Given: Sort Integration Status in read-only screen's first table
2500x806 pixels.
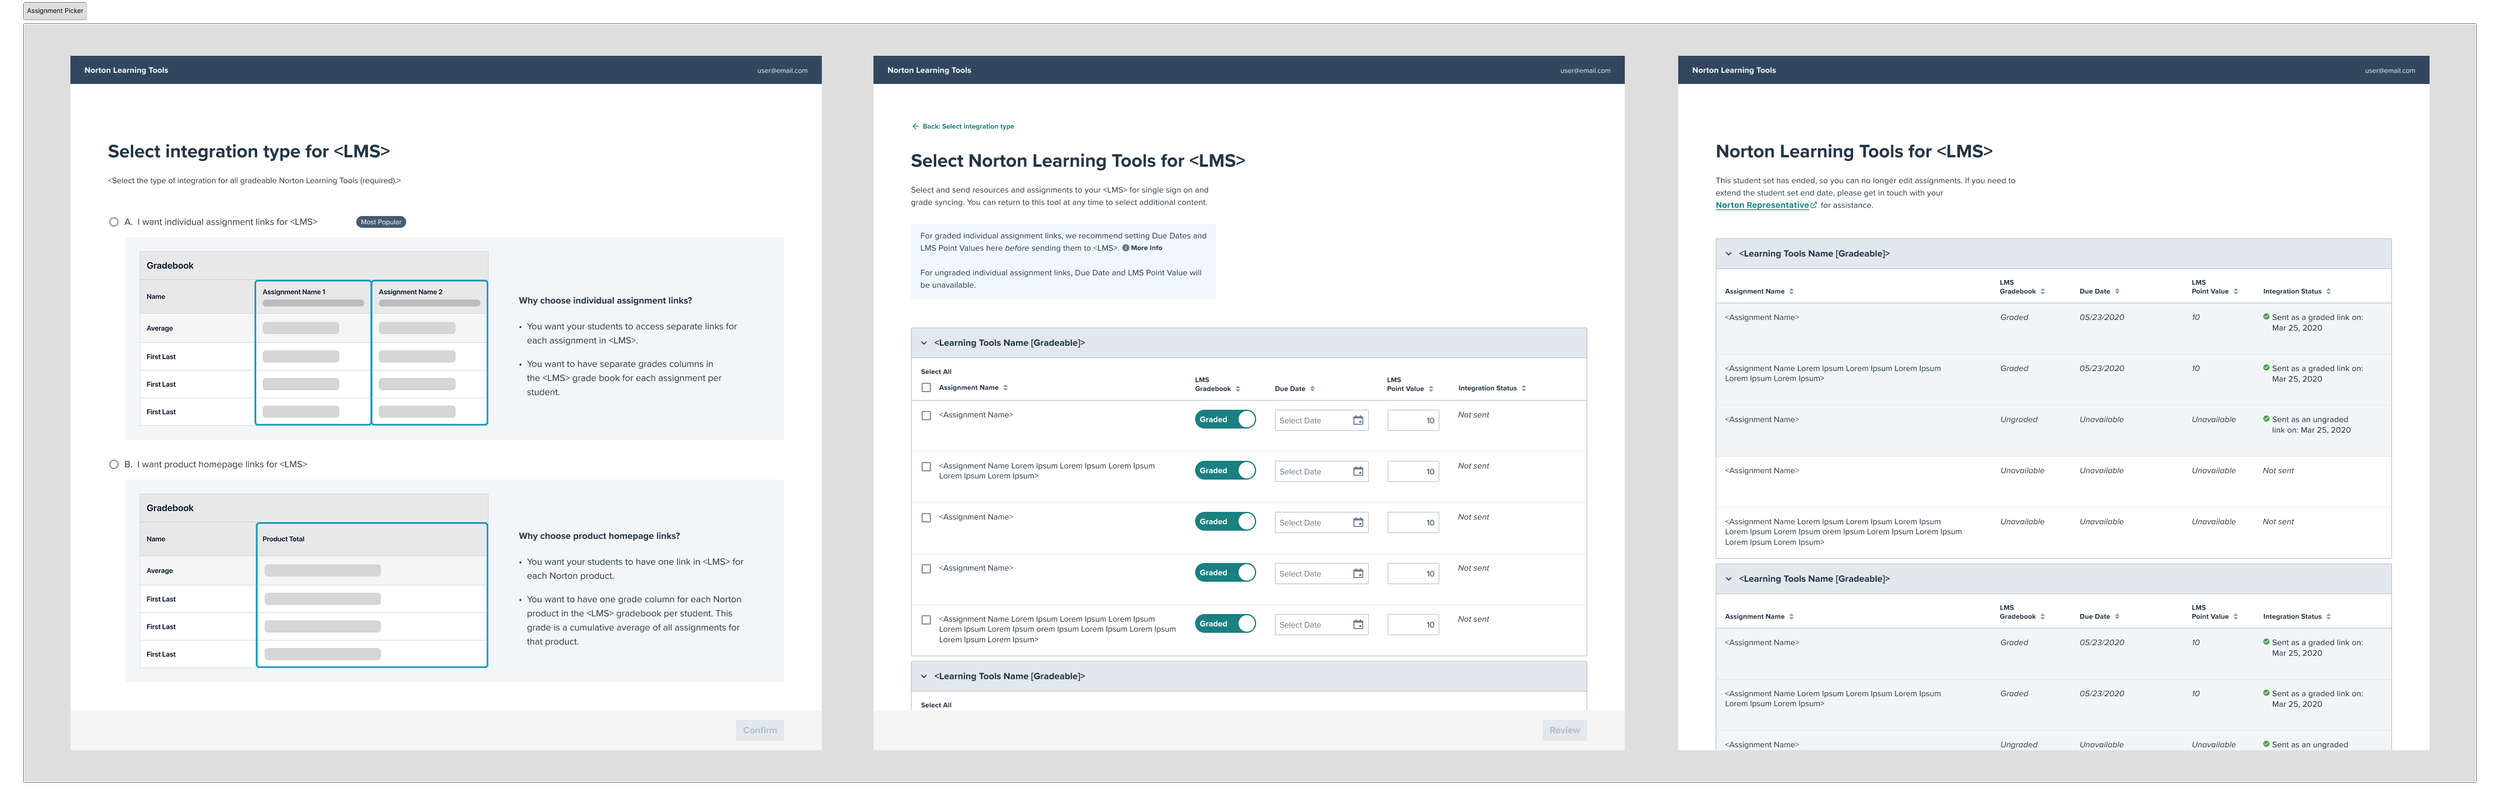Looking at the screenshot, I should 2328,292.
